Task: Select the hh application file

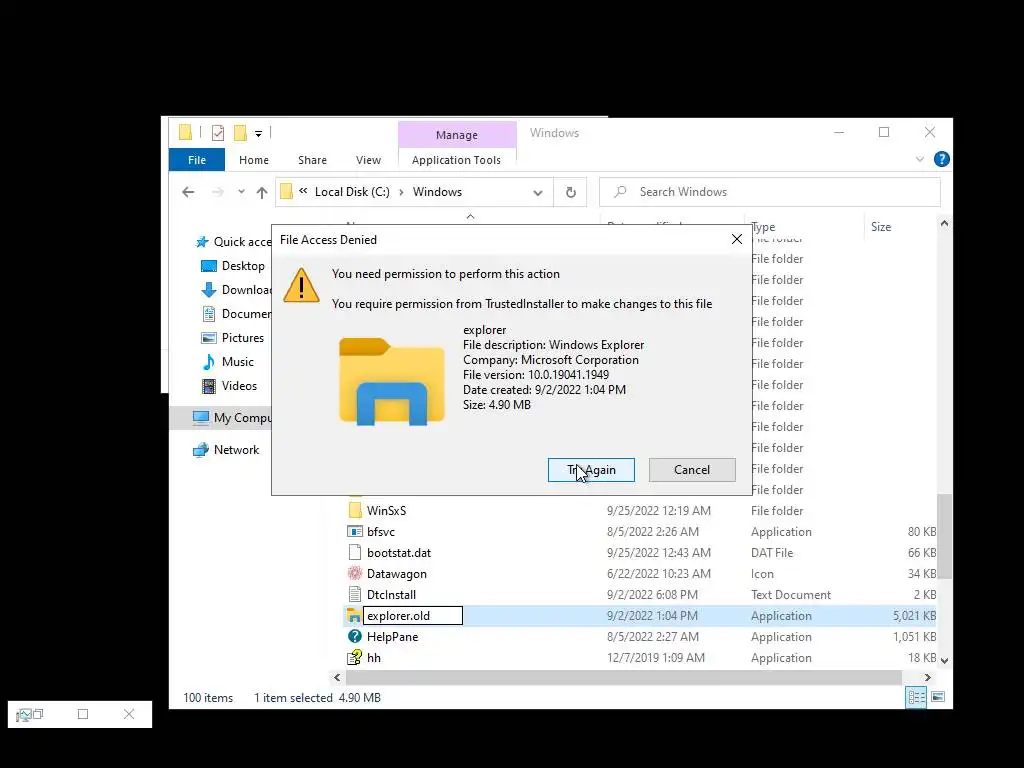Action: coord(374,658)
